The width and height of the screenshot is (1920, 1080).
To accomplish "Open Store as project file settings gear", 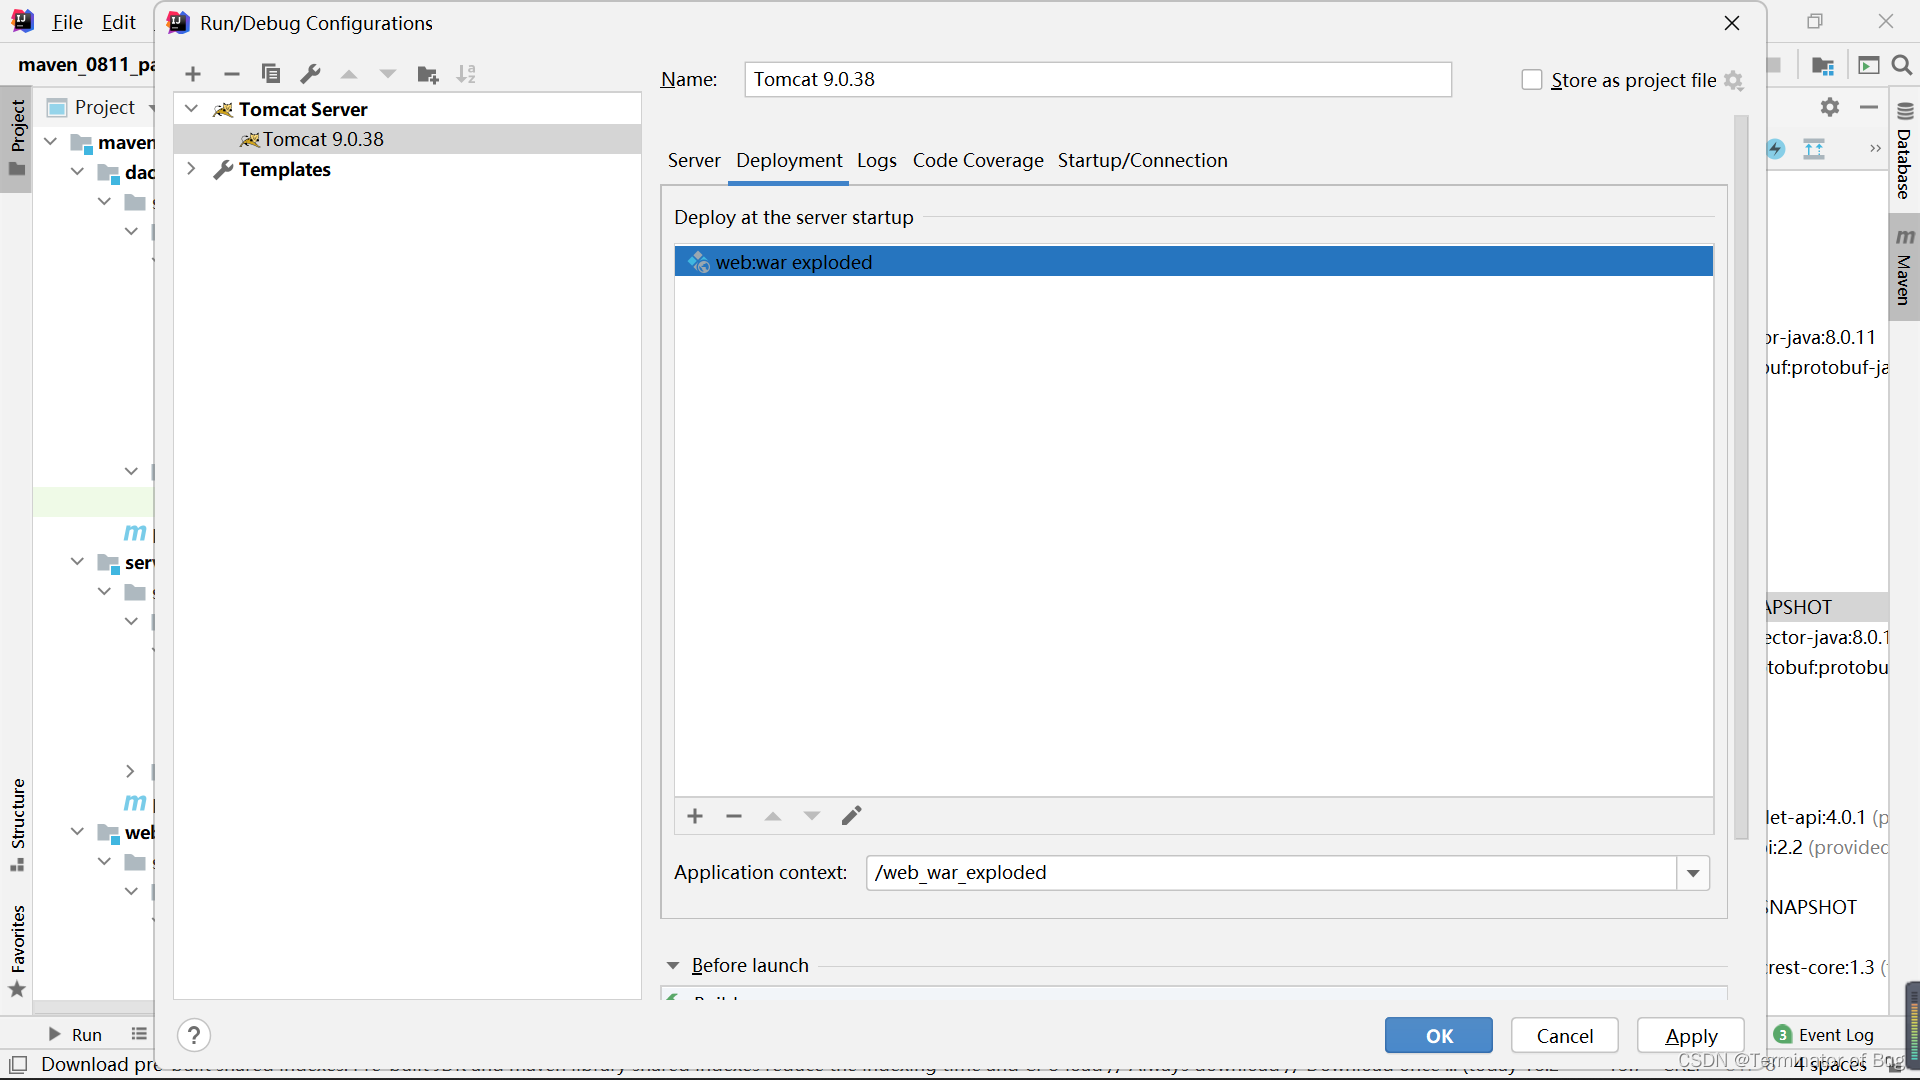I will point(1734,81).
